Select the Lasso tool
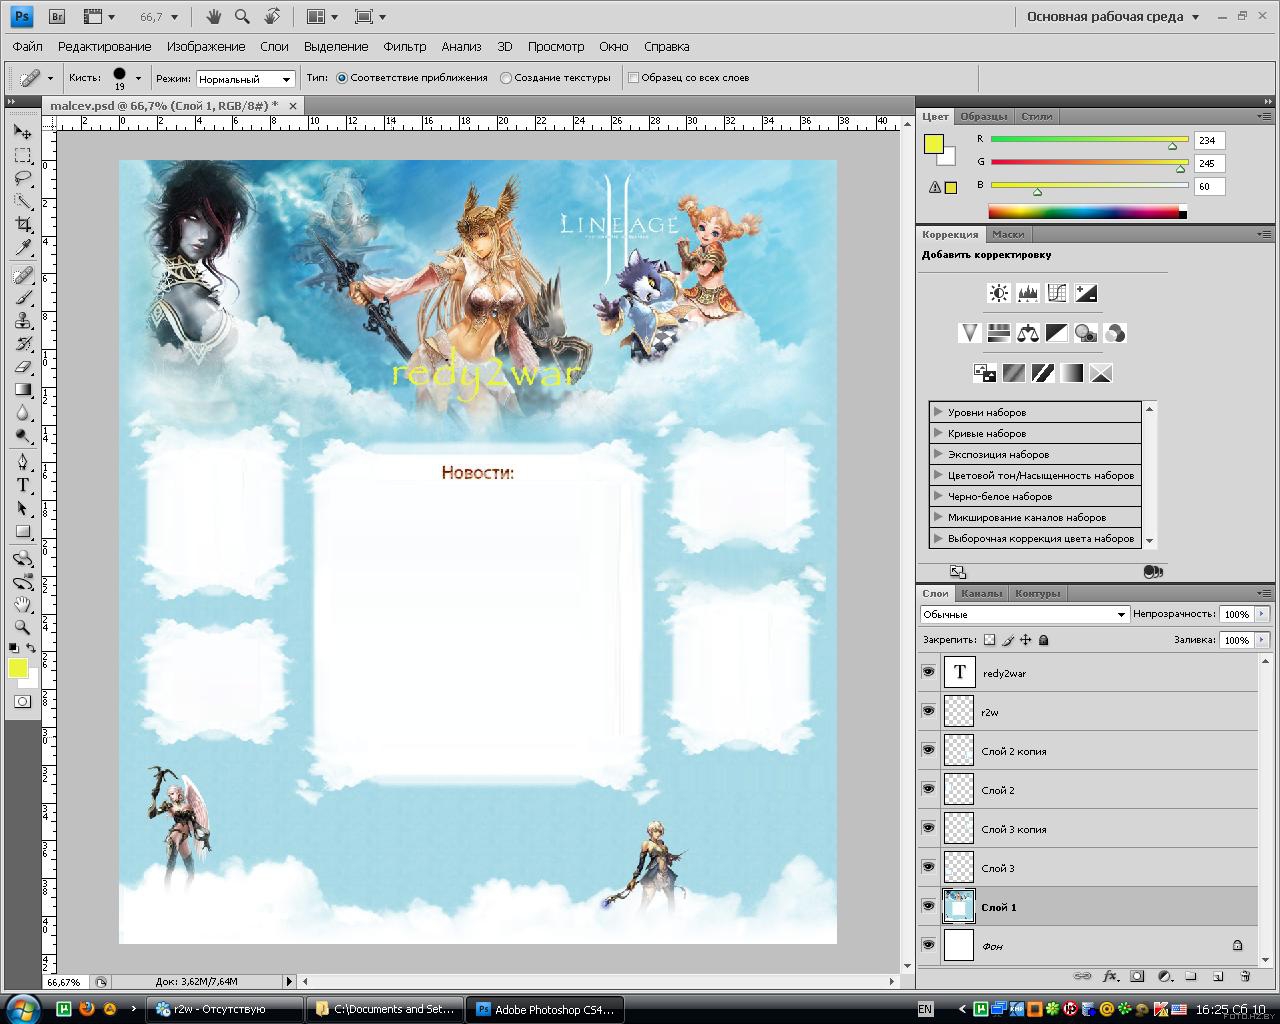This screenshot has height=1024, width=1280. pyautogui.click(x=23, y=179)
